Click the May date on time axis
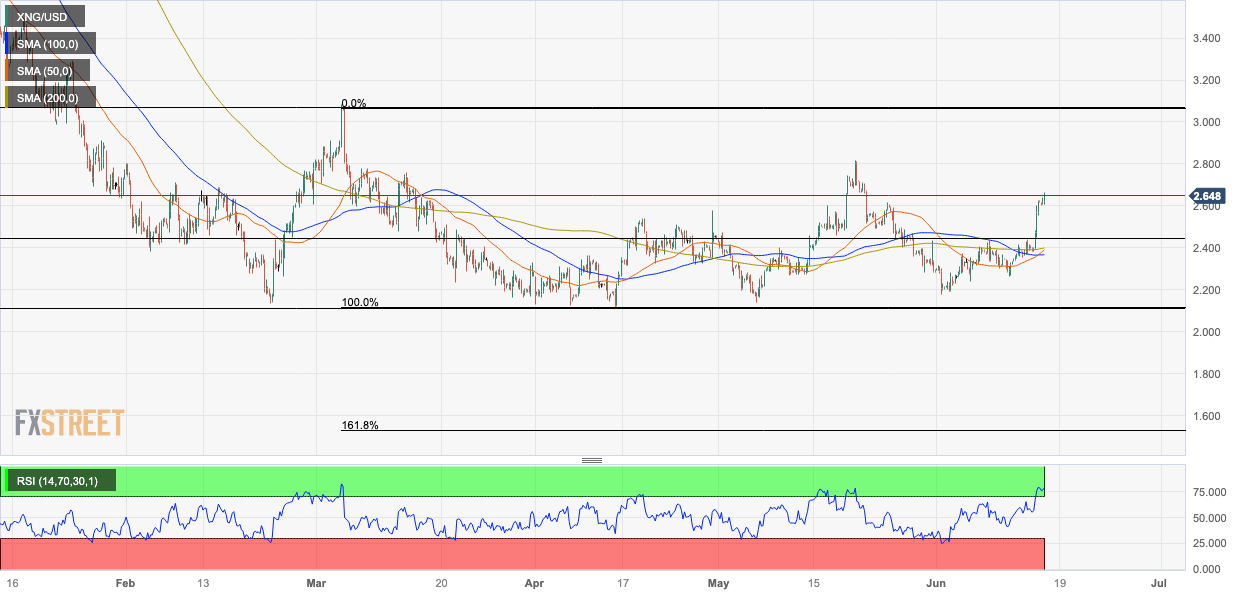Image resolution: width=1244 pixels, height=596 pixels. click(717, 582)
